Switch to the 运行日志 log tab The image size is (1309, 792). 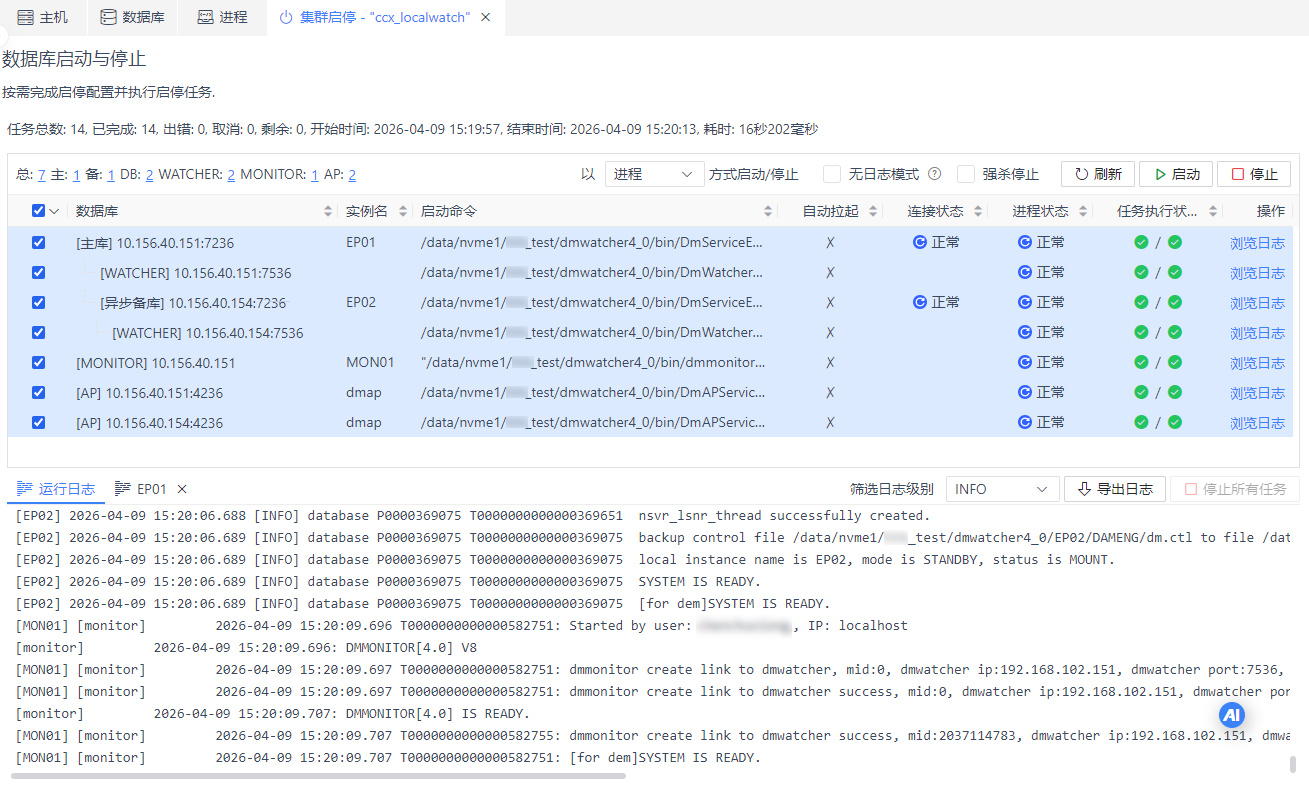click(x=56, y=489)
